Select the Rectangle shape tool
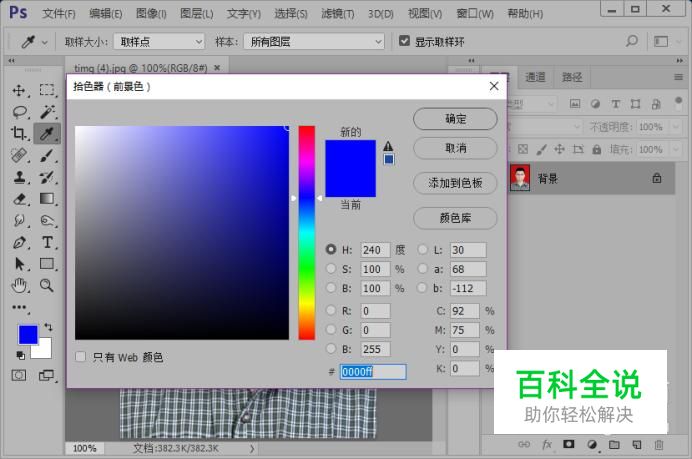 pos(47,263)
